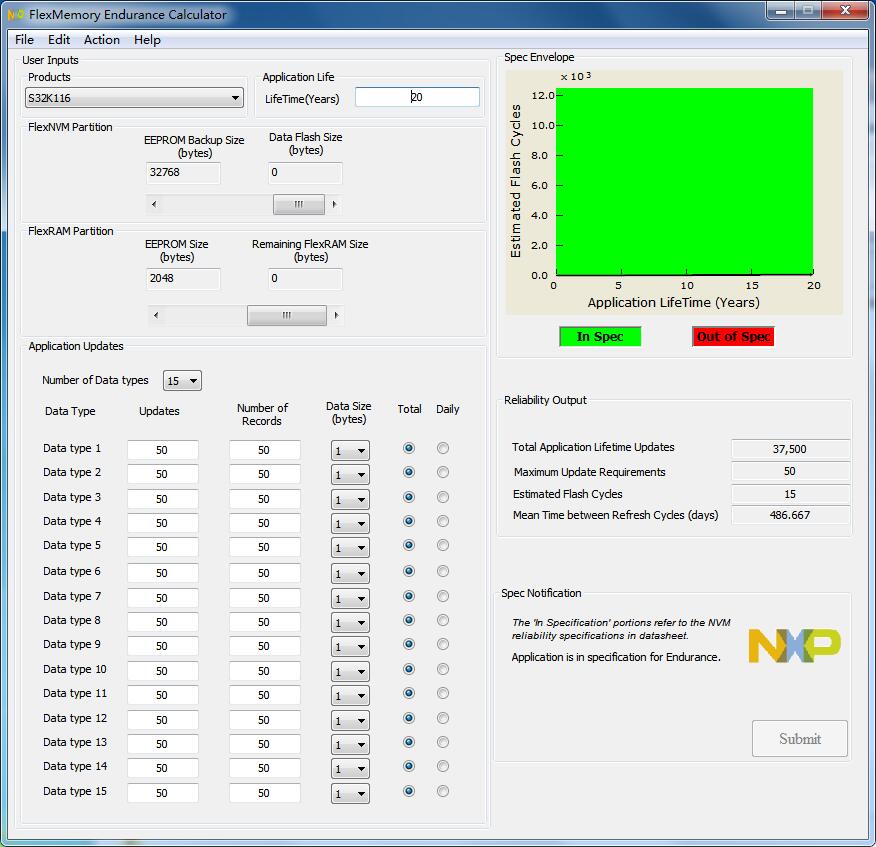The width and height of the screenshot is (876, 847).
Task: Choose Daily option for Data type 10
Action: (443, 669)
